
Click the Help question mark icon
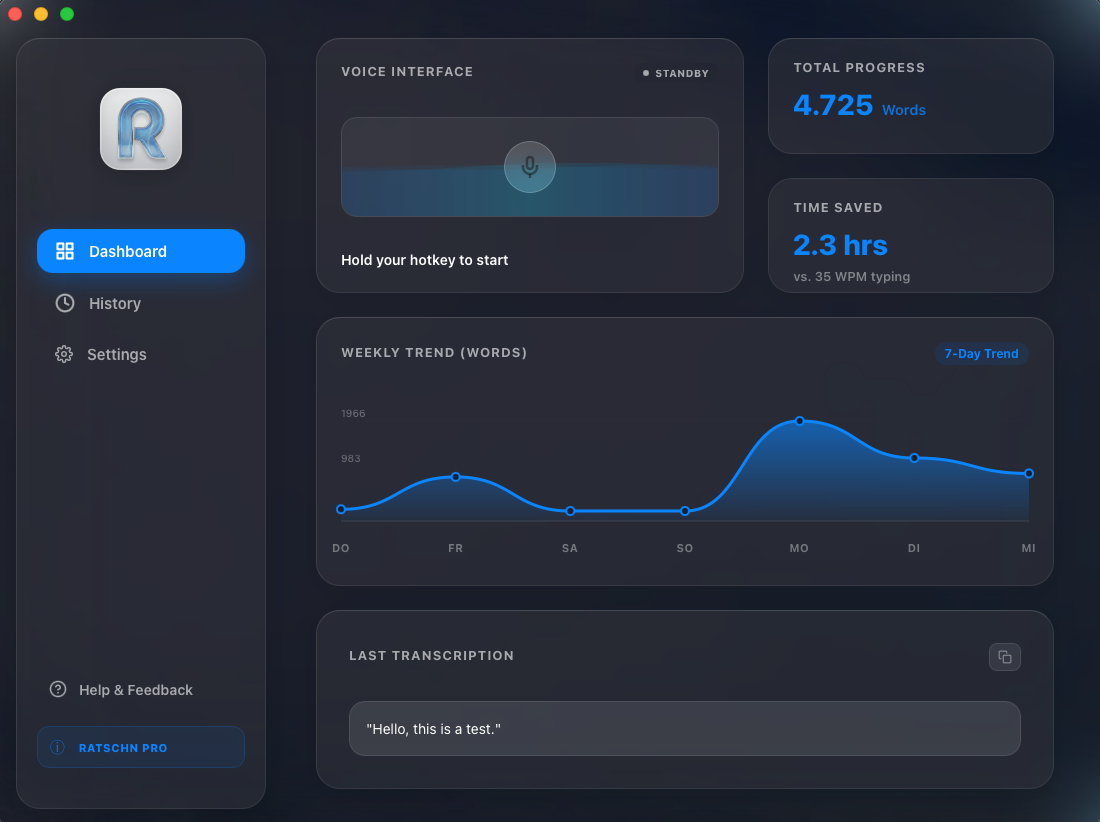pyautogui.click(x=58, y=689)
